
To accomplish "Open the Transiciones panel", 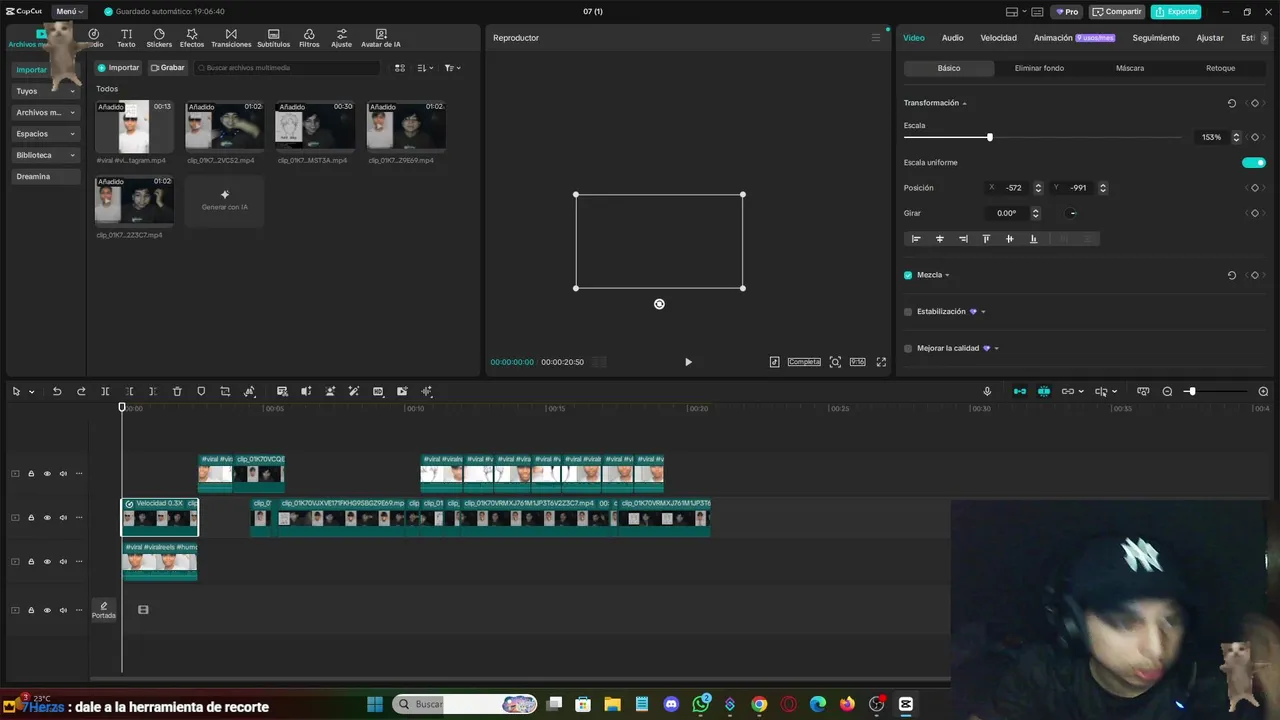I will point(231,38).
